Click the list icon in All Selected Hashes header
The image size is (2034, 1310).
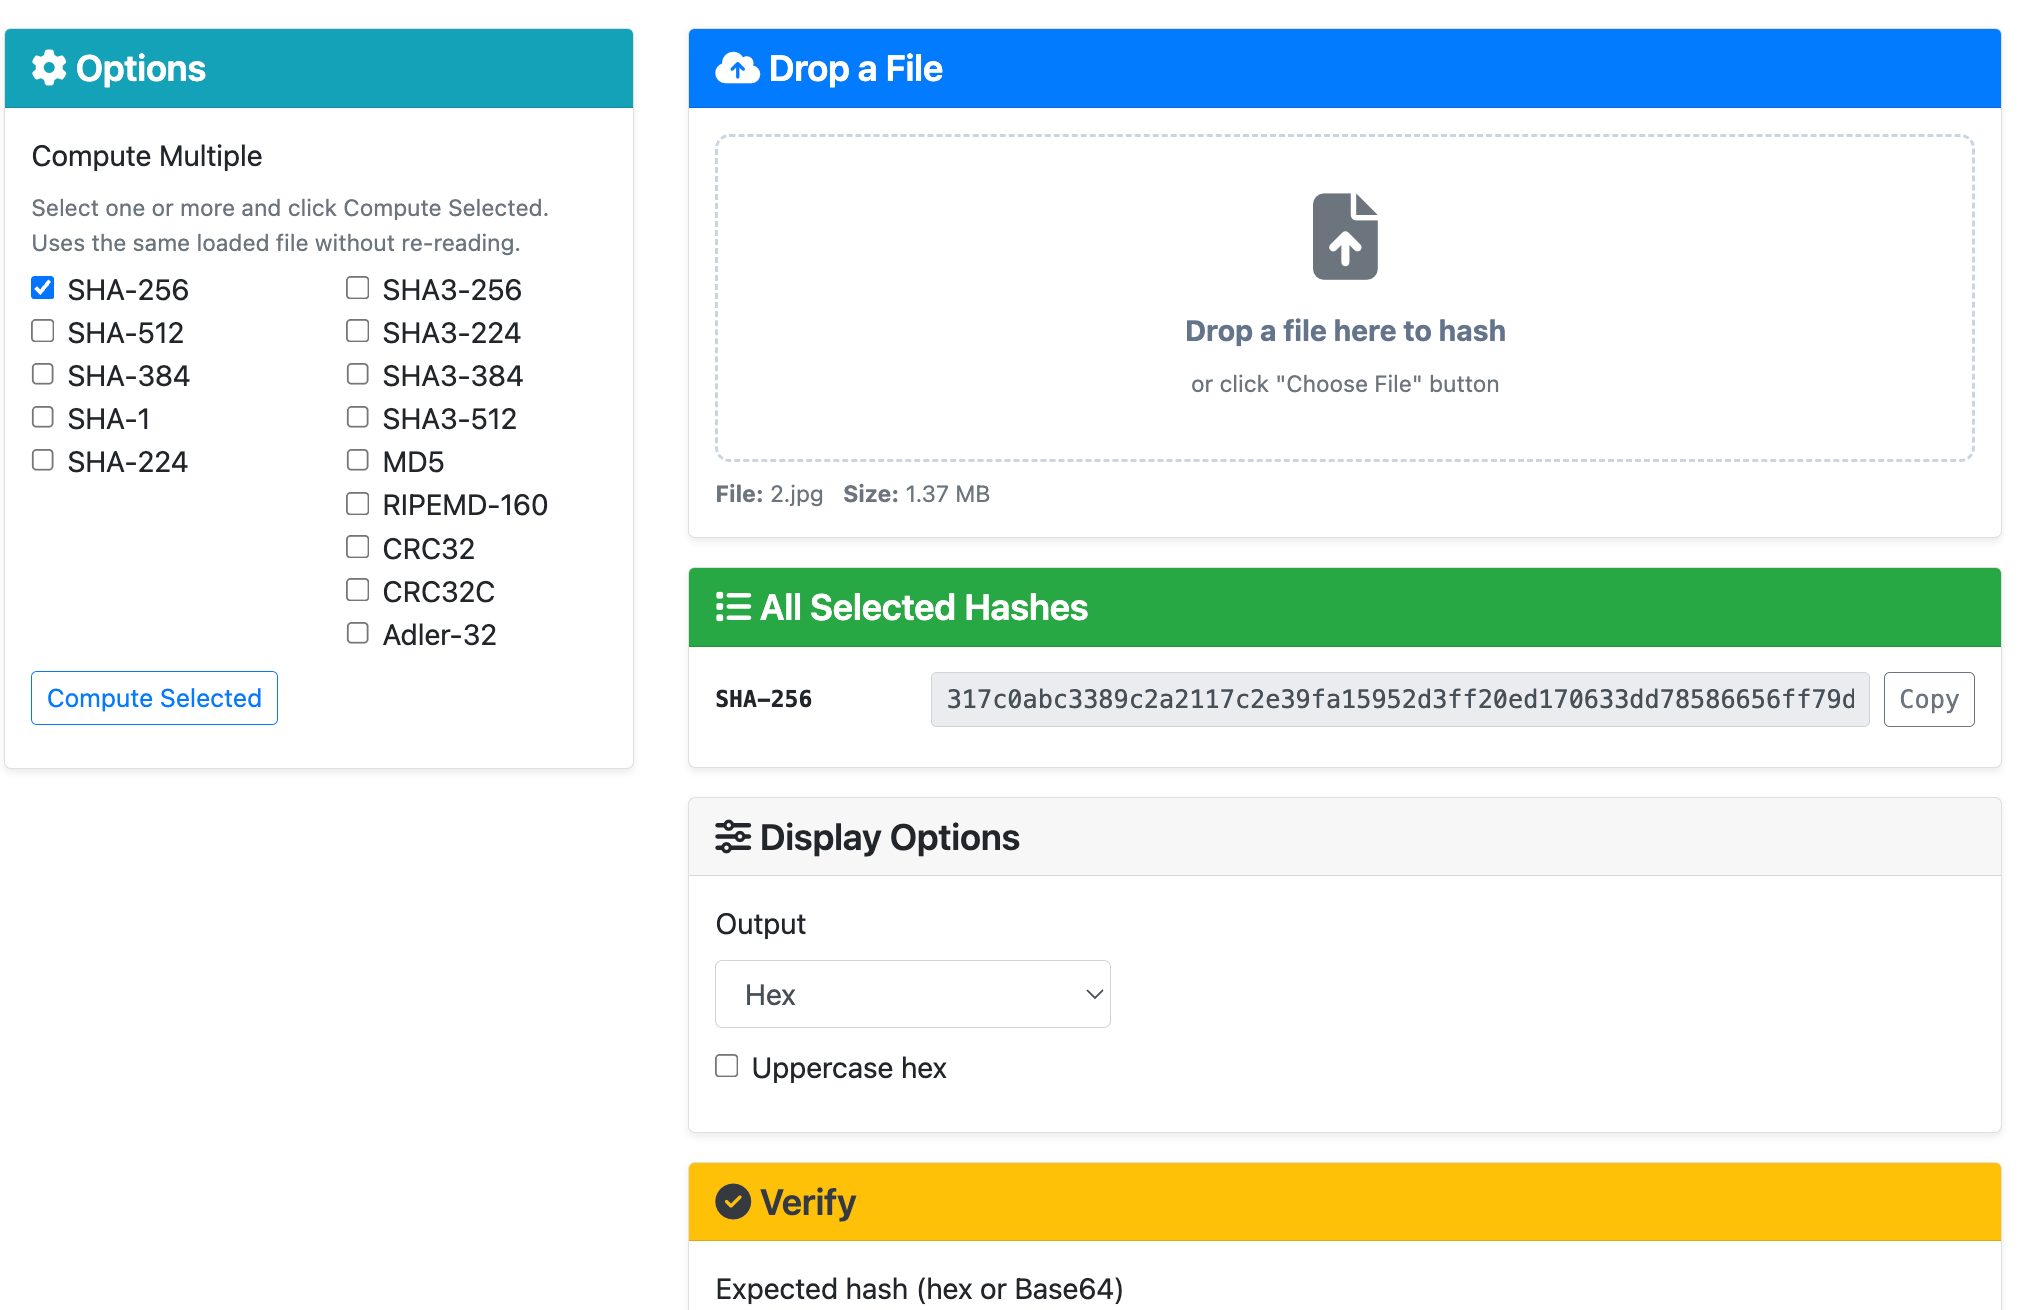[x=733, y=607]
